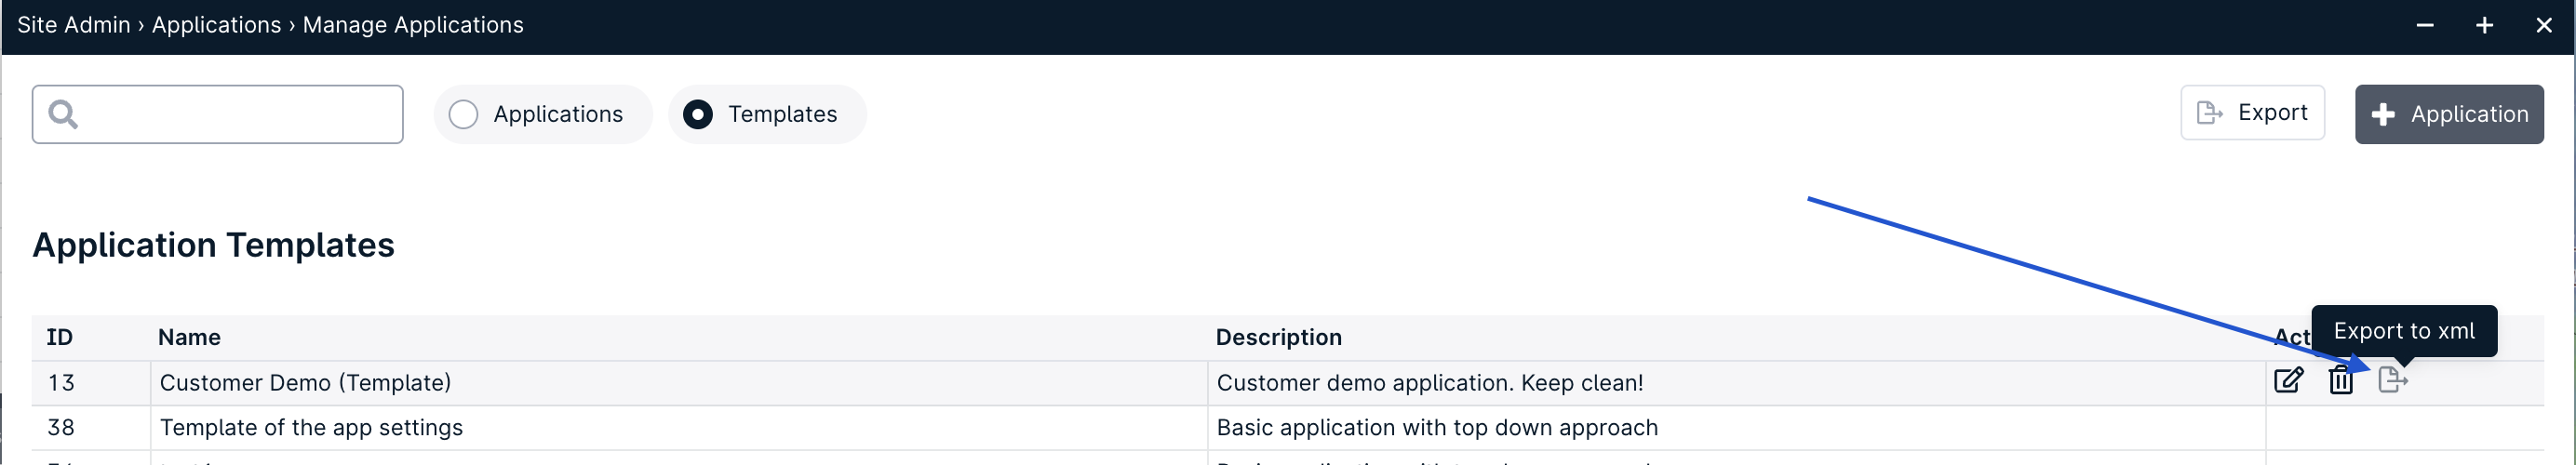
Task: Export Customer Demo (Template) to xml
Action: tap(2392, 380)
